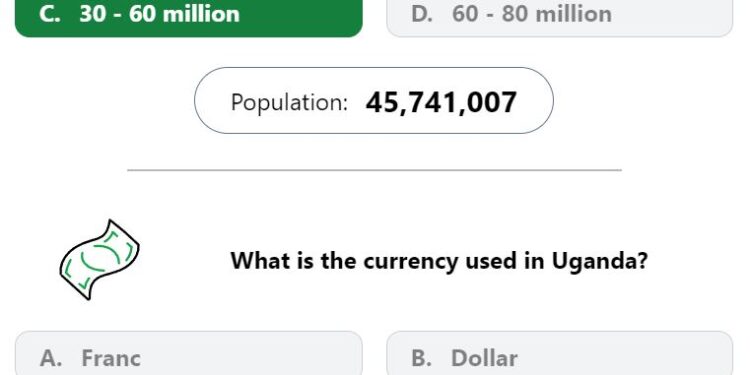Screen dimensions: 750x375
Task: Click the letter 'D.' in the grey answer
Action: click(422, 14)
